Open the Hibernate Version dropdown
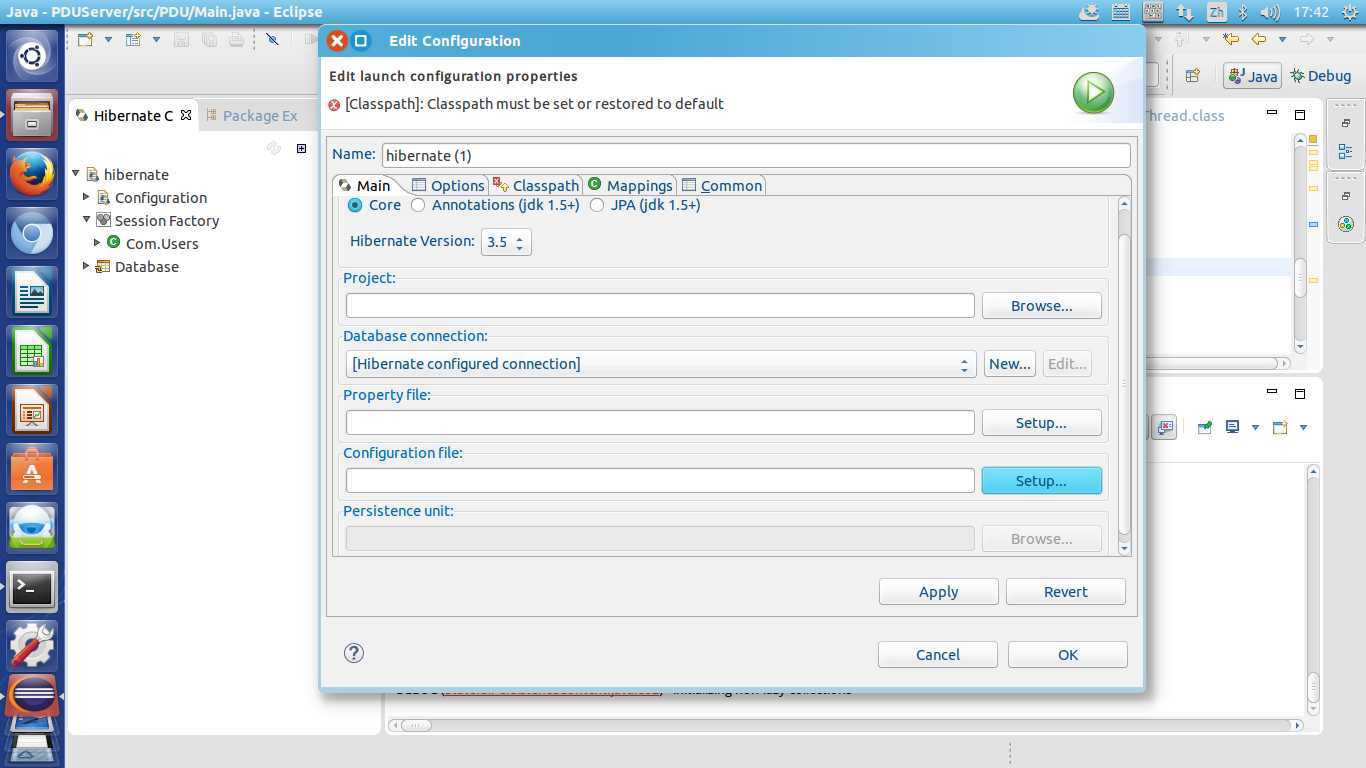Image resolution: width=1366 pixels, height=768 pixels. 506,242
